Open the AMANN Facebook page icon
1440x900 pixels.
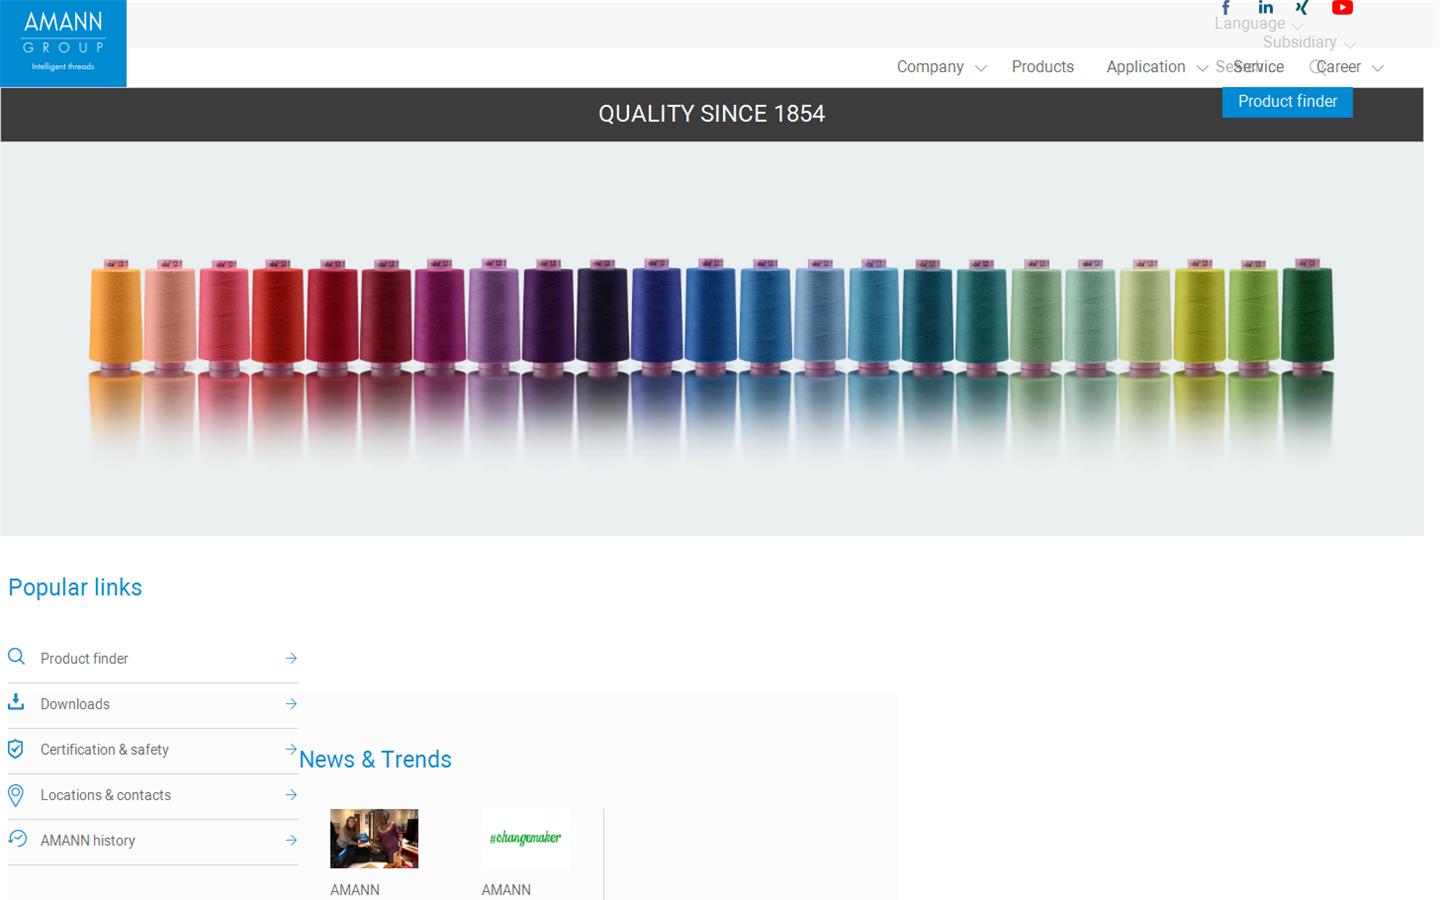(x=1226, y=8)
